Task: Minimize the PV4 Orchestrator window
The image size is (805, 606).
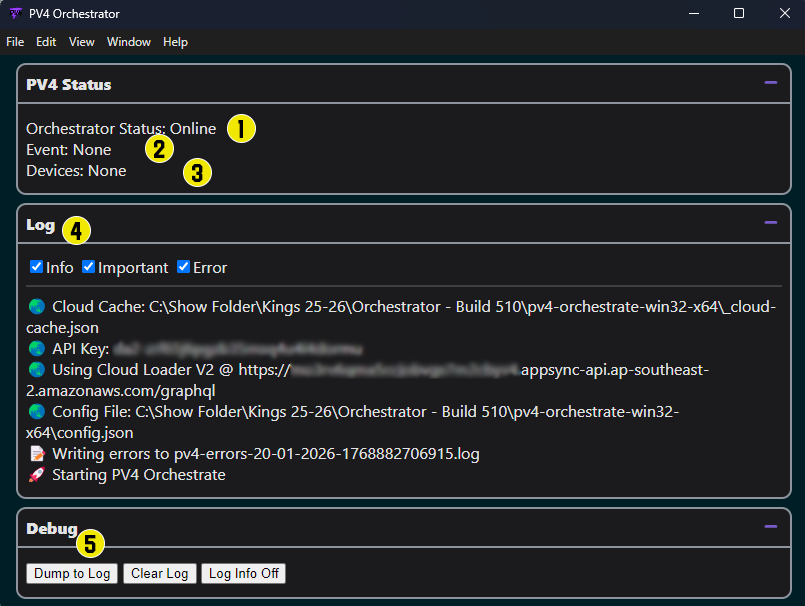Action: pyautogui.click(x=694, y=13)
